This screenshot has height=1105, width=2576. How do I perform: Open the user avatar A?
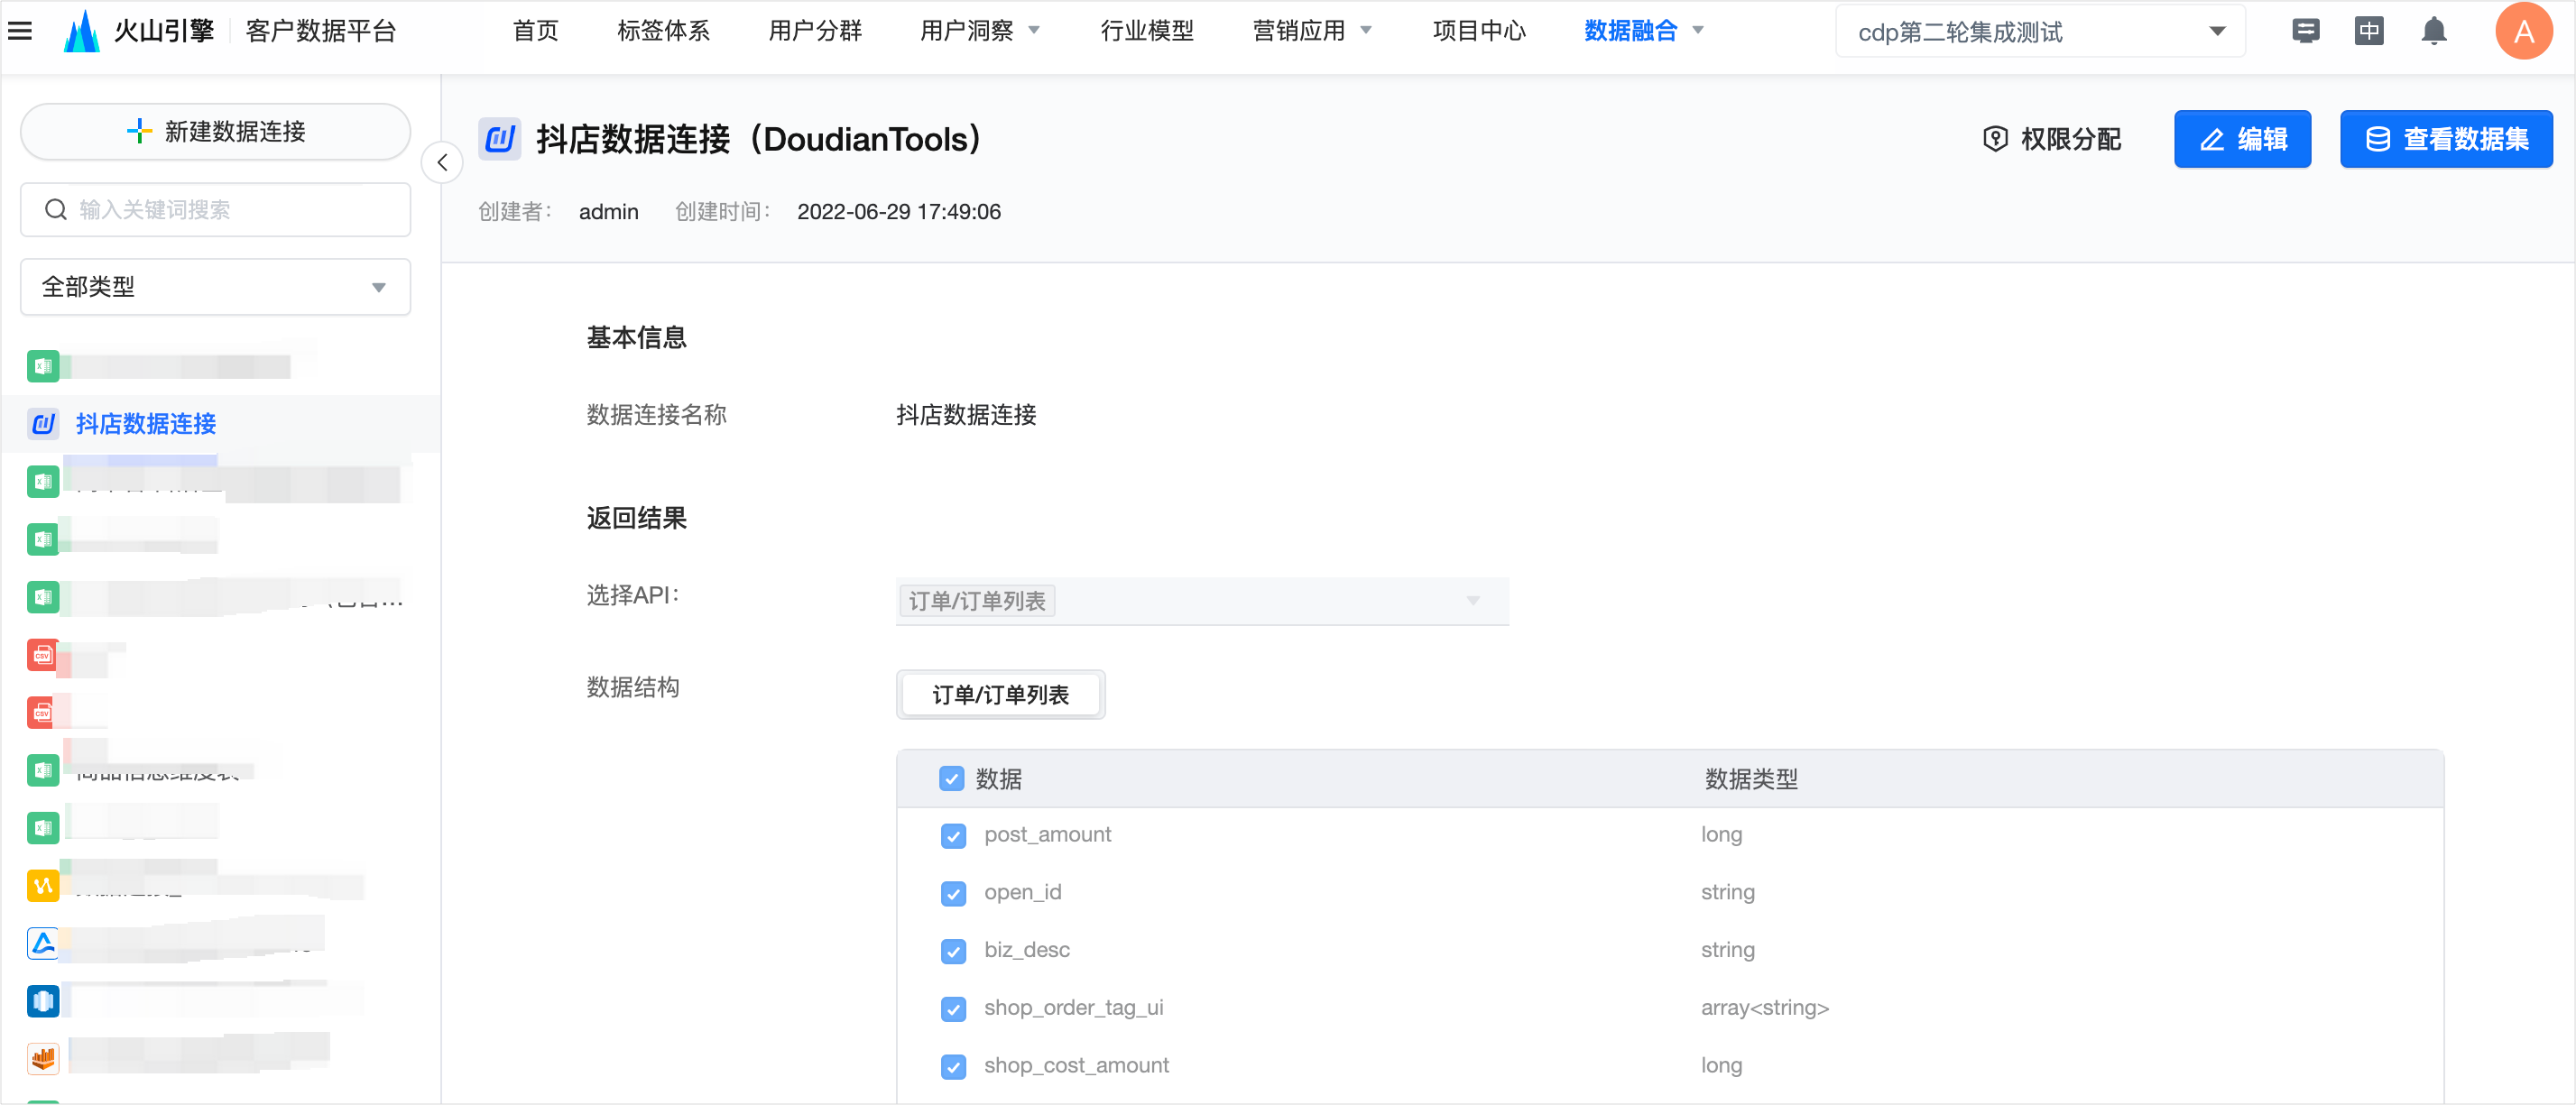point(2522,31)
